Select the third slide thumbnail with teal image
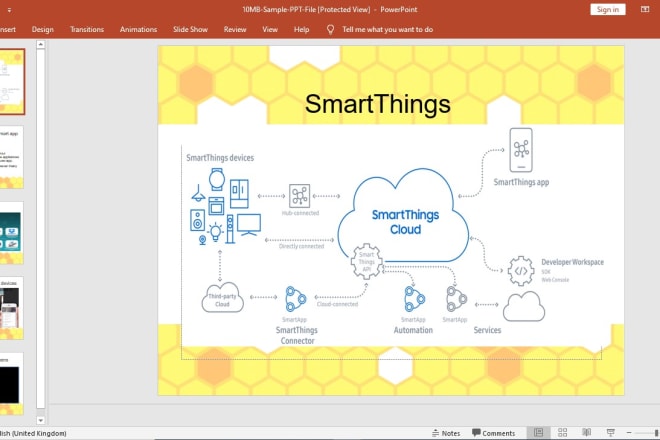Screen dimensions: 660x440 (12, 233)
